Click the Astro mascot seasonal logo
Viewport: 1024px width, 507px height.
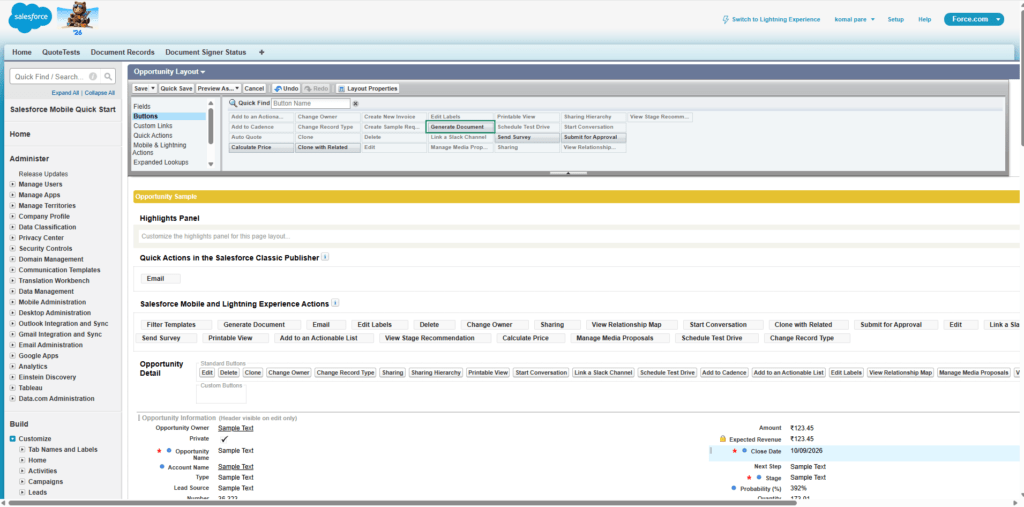tap(77, 20)
